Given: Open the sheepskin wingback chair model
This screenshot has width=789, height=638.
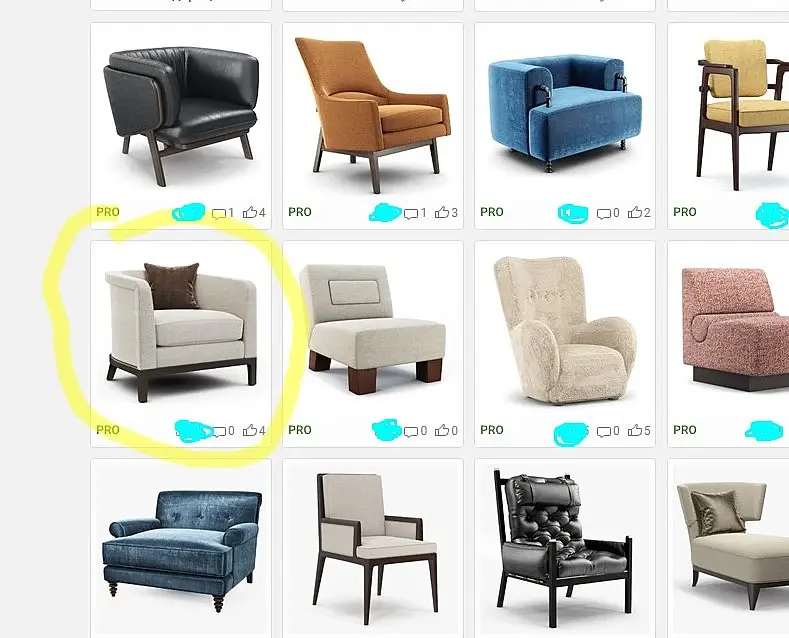Looking at the screenshot, I should pos(565,331).
